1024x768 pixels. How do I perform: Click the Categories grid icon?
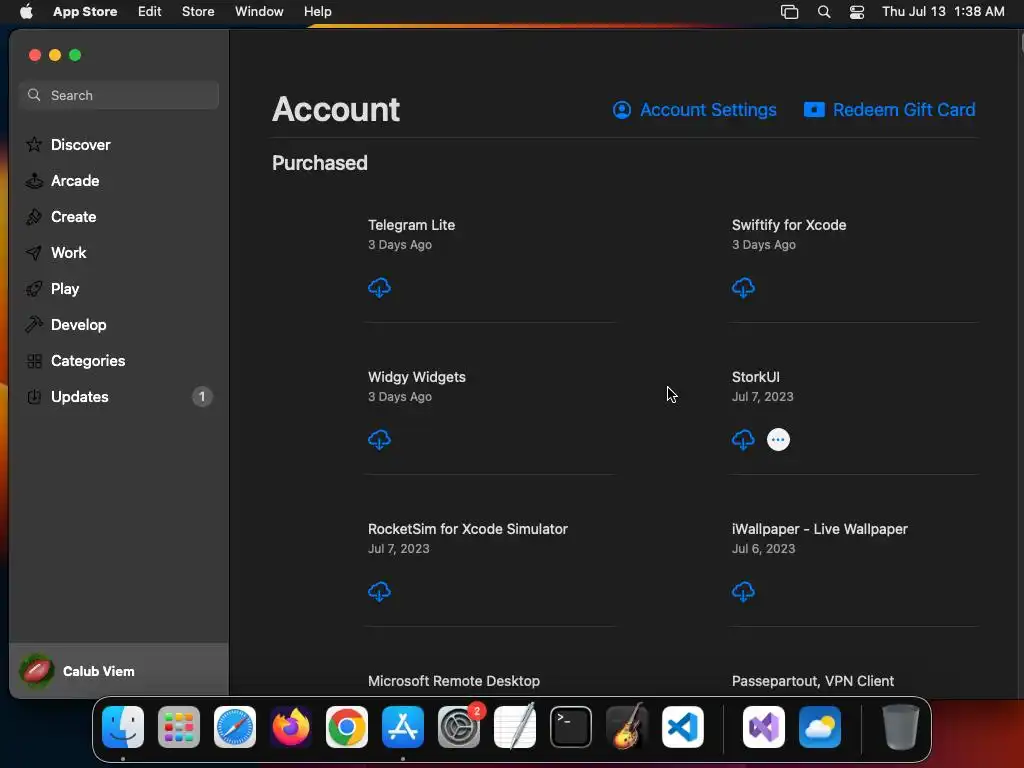tap(34, 360)
